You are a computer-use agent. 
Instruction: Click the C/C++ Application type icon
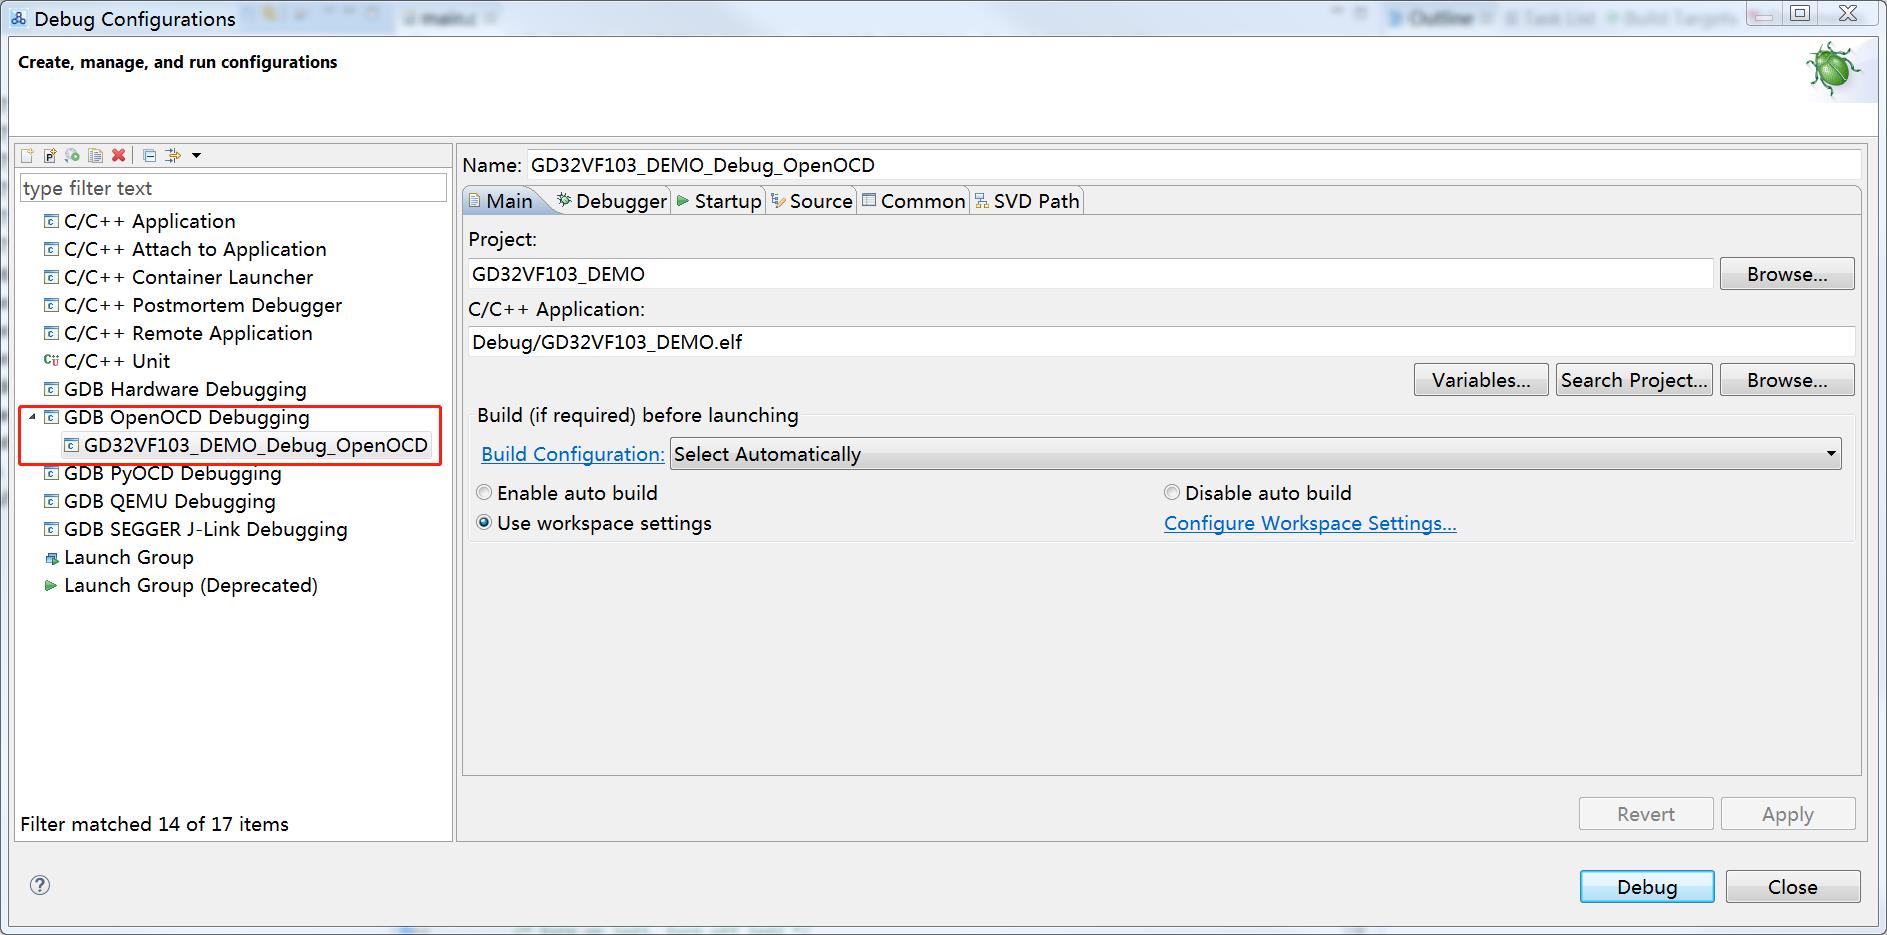tap(51, 221)
